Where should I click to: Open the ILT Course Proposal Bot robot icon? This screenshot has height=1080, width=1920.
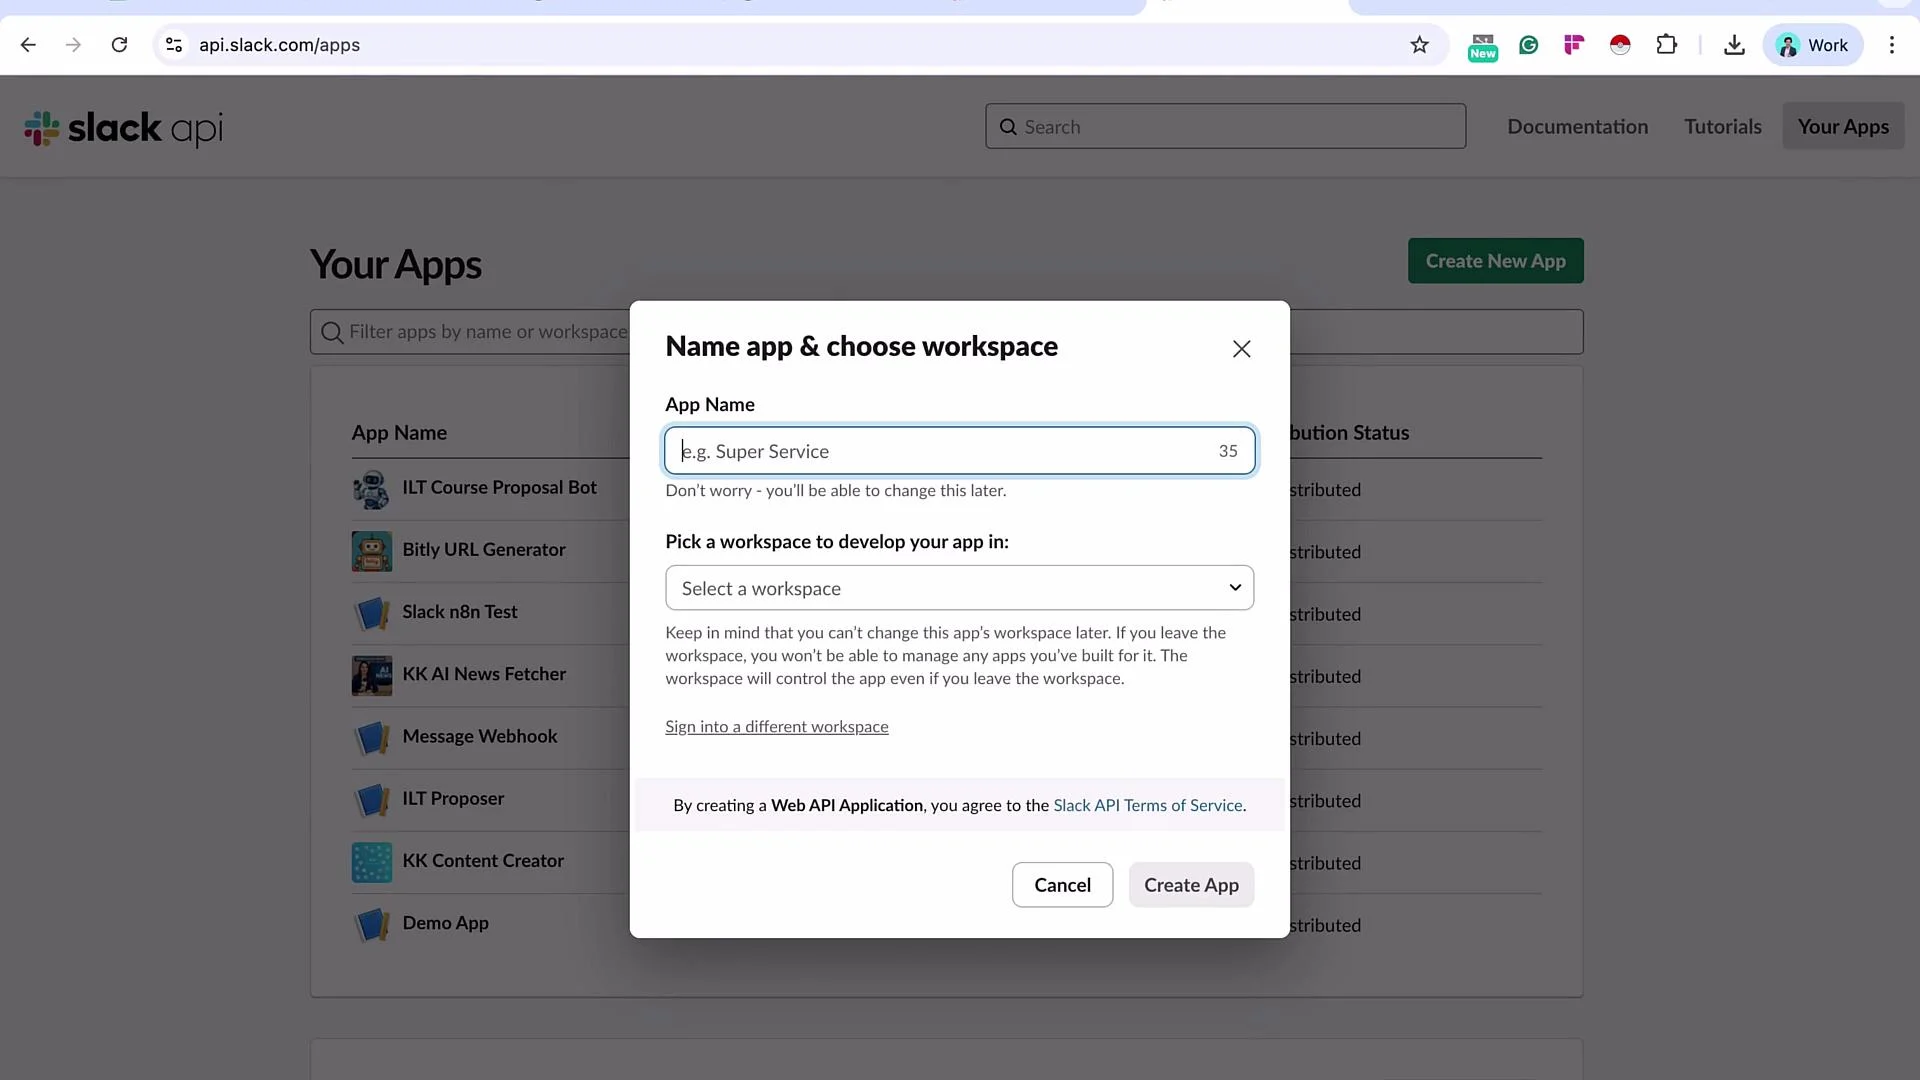(x=372, y=489)
